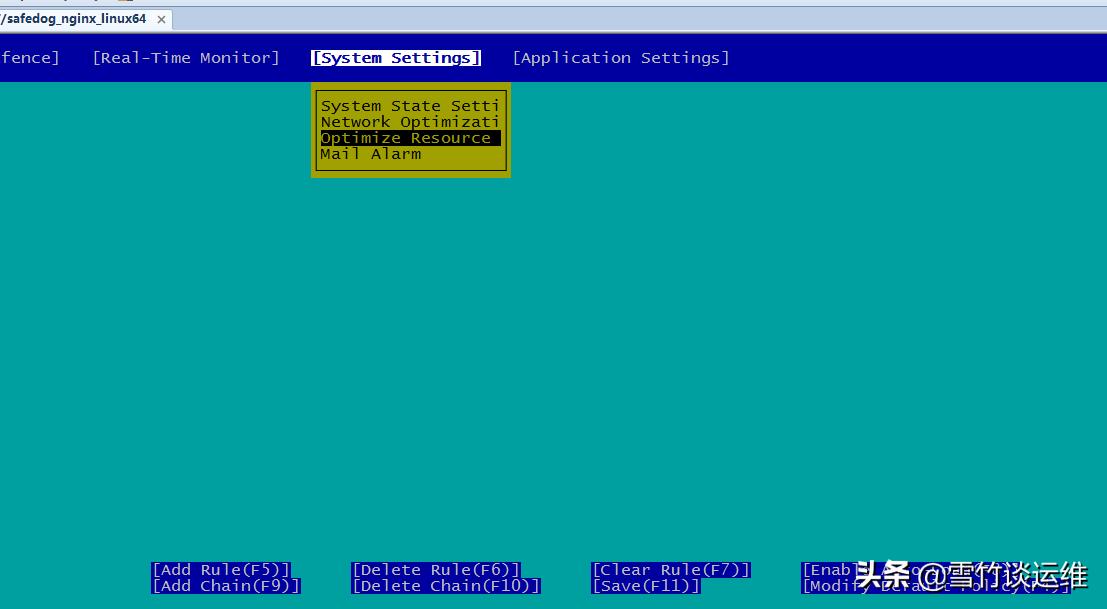Choose Optimize Resource menu entry
The image size is (1107, 609).
pyautogui.click(x=410, y=138)
